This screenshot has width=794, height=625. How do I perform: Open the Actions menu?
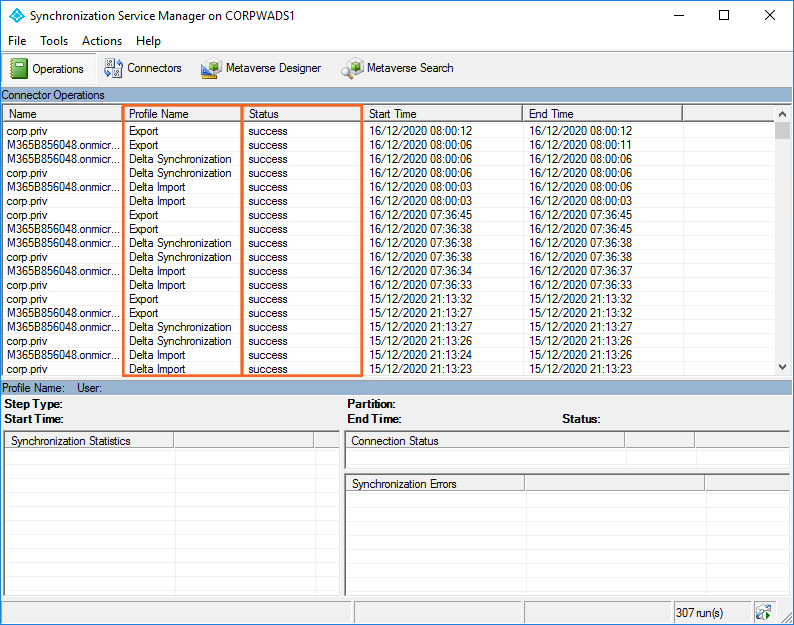click(x=102, y=41)
